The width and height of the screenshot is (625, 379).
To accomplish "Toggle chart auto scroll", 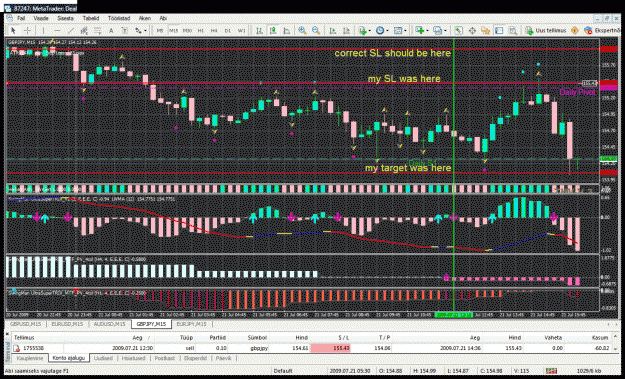I will [x=332, y=31].
